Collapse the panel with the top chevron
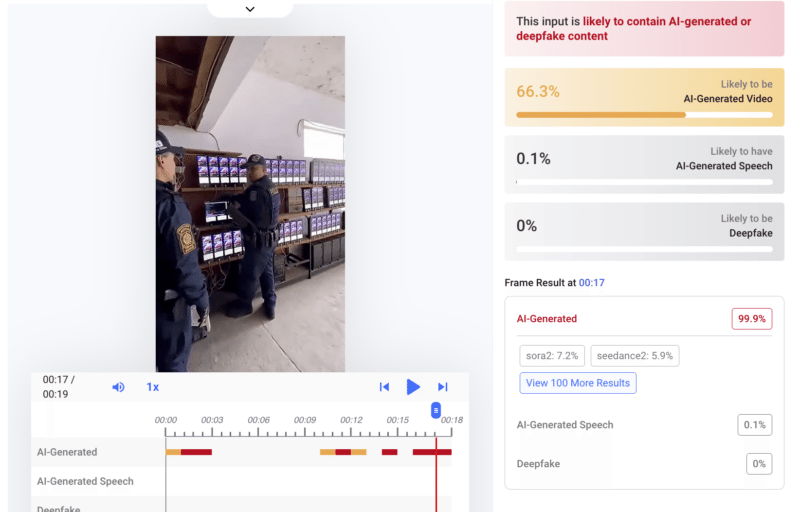This screenshot has height=512, width=800. click(x=250, y=9)
